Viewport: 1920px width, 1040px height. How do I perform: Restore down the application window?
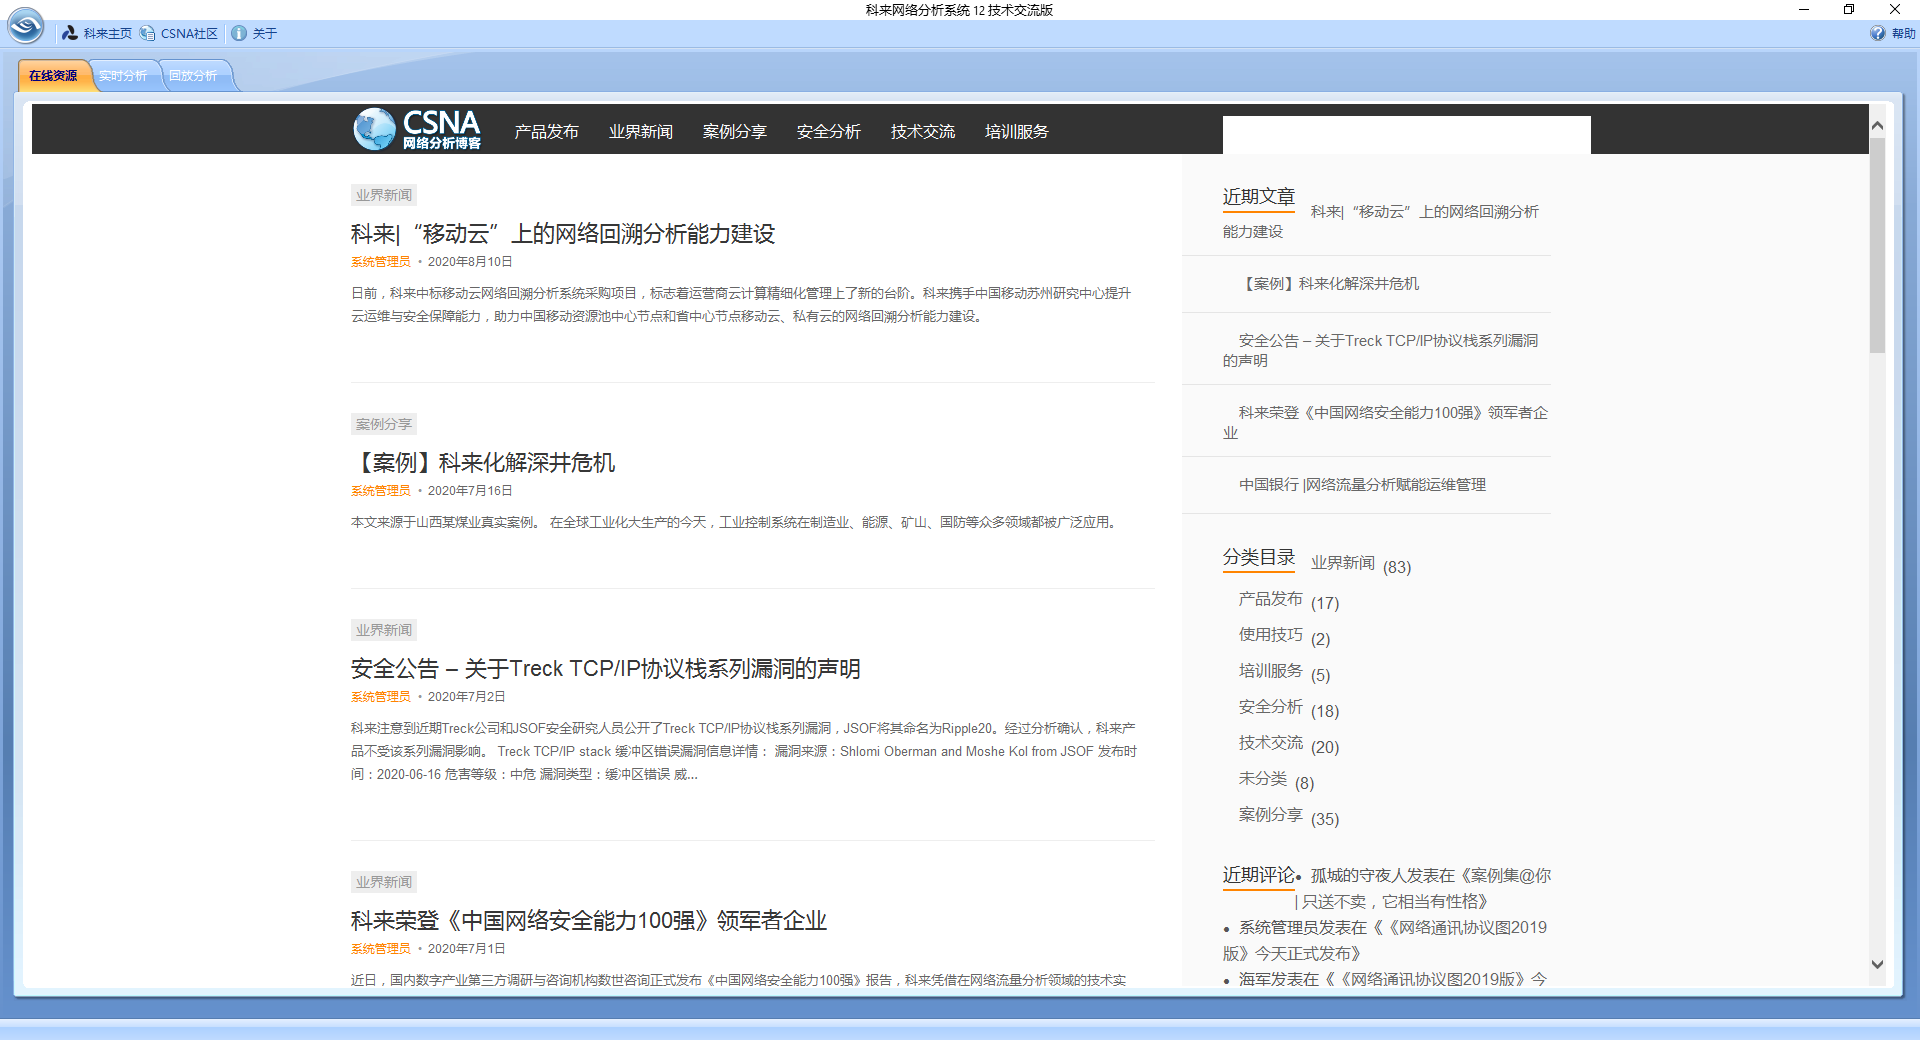click(1849, 10)
